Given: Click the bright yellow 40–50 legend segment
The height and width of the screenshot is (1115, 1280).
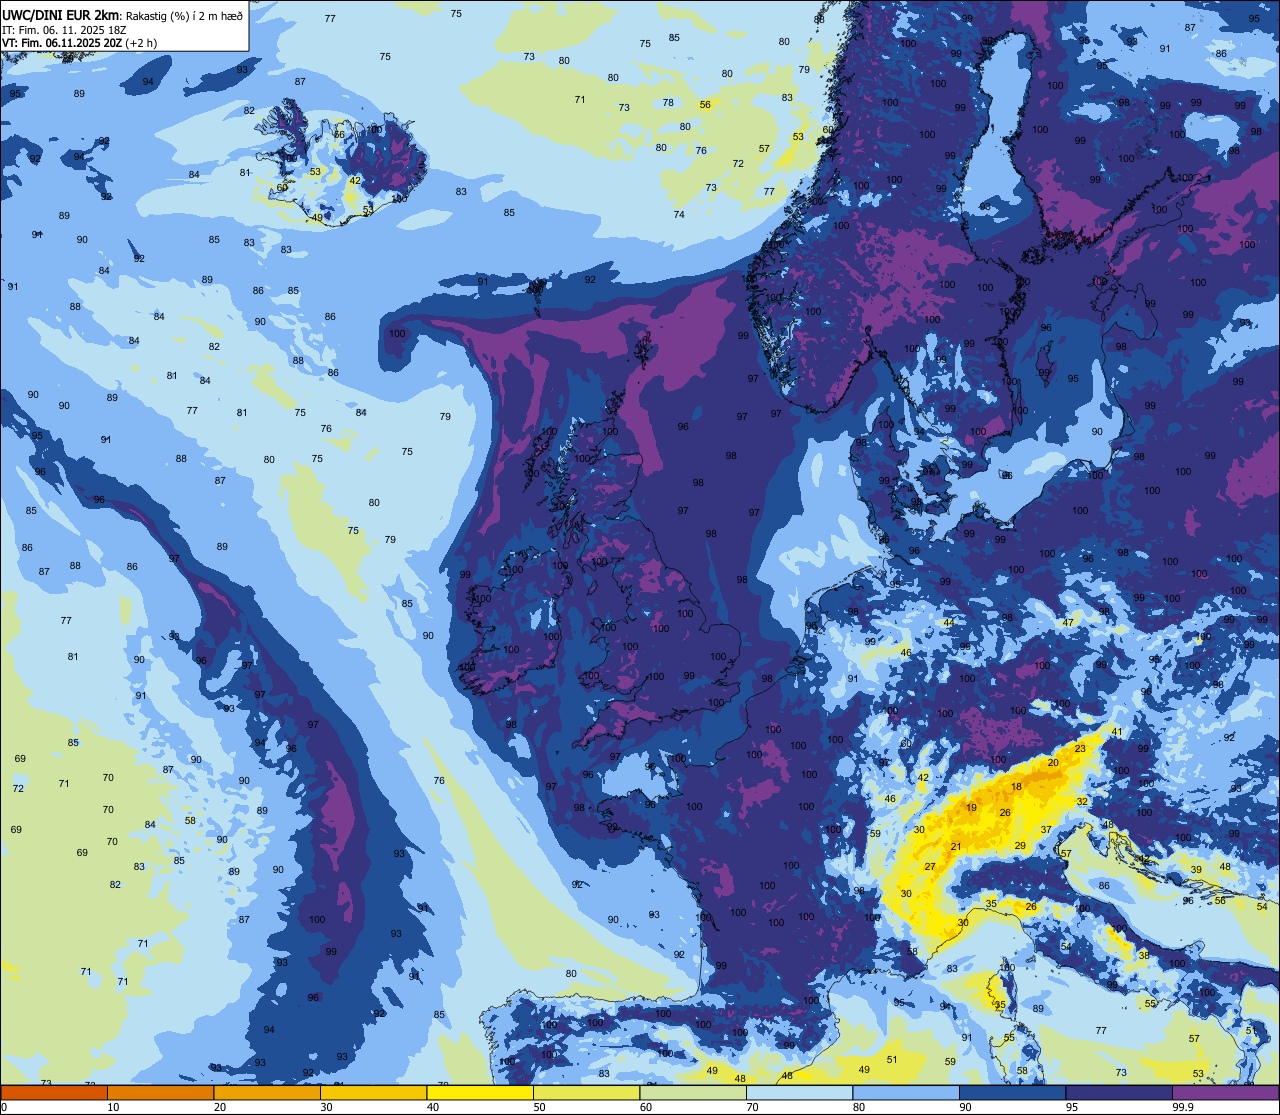Looking at the screenshot, I should [480, 1092].
